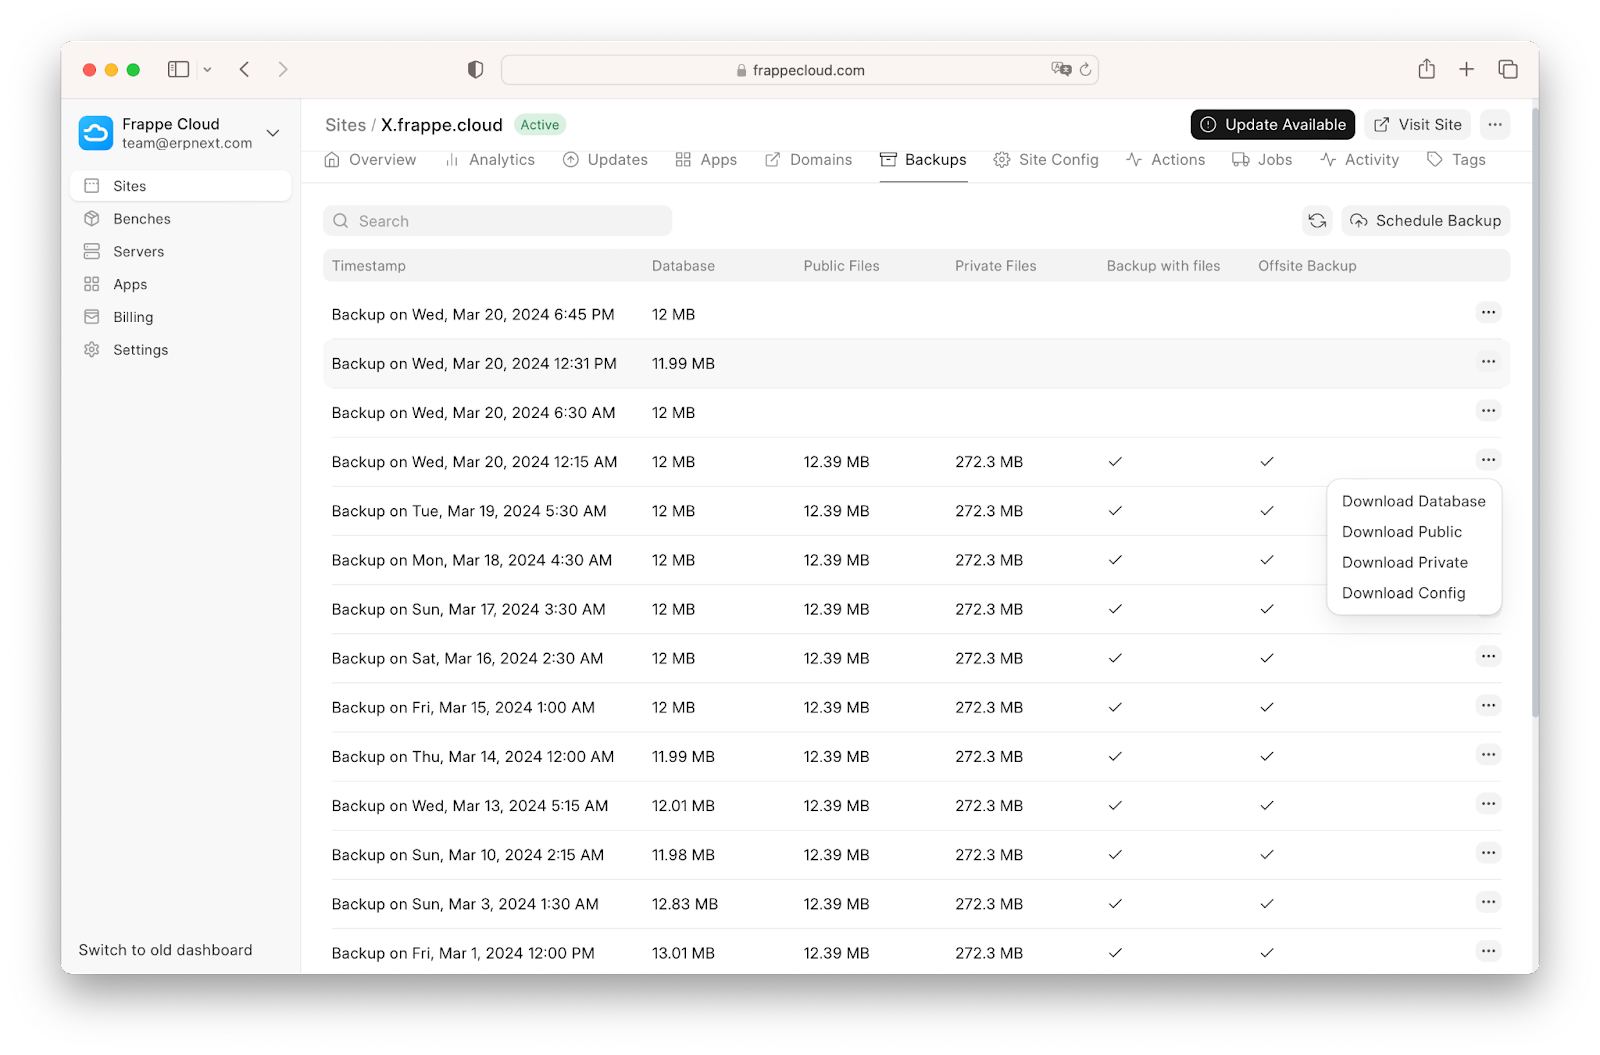Open sidebar dropdown chevron in Safari toolbar

208,70
